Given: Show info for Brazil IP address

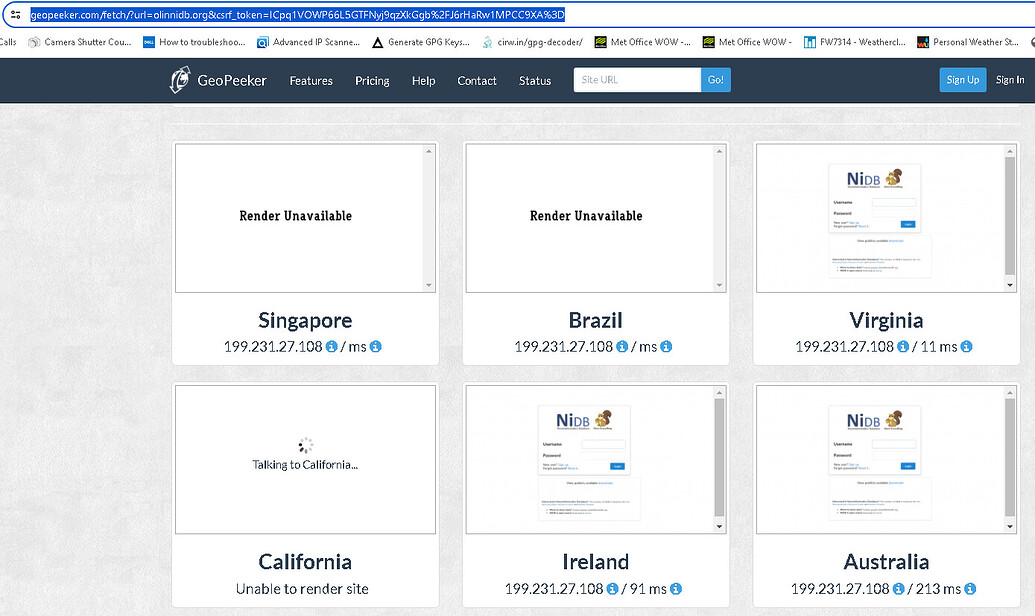Looking at the screenshot, I should pyautogui.click(x=622, y=347).
